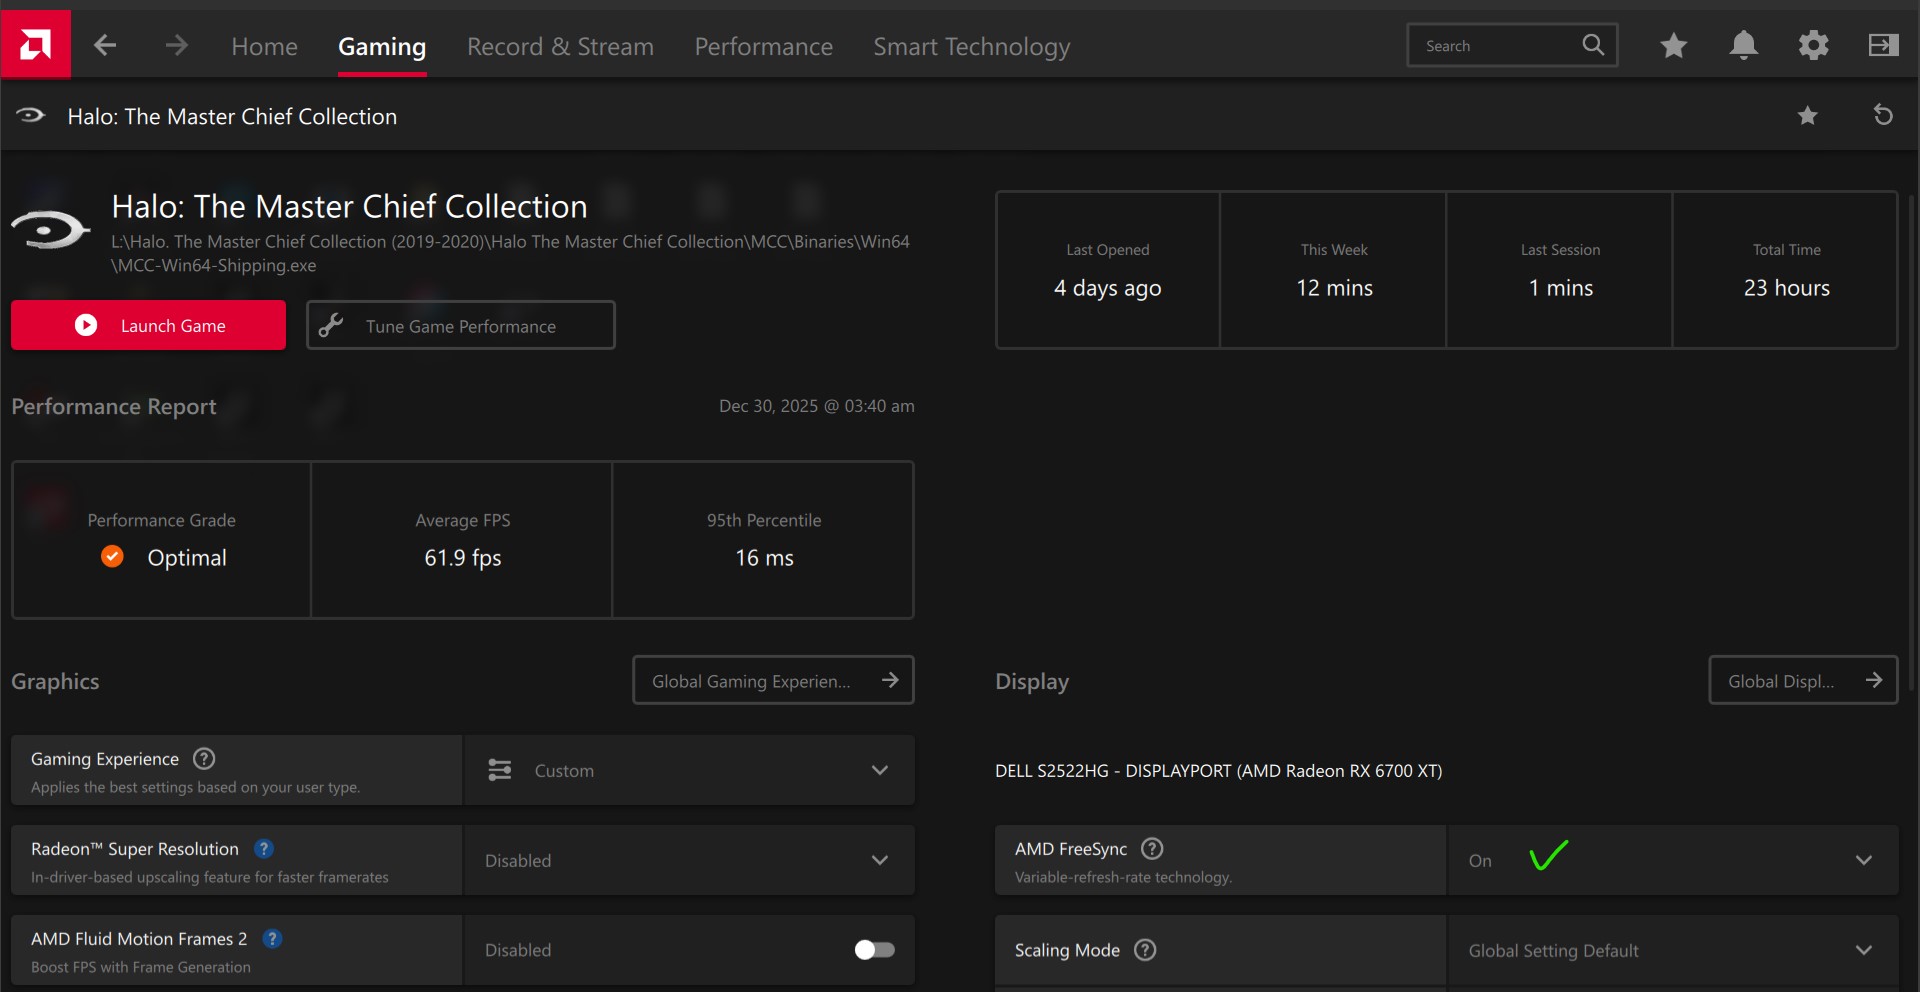
Task: Open the Smart Technology tab
Action: click(972, 46)
